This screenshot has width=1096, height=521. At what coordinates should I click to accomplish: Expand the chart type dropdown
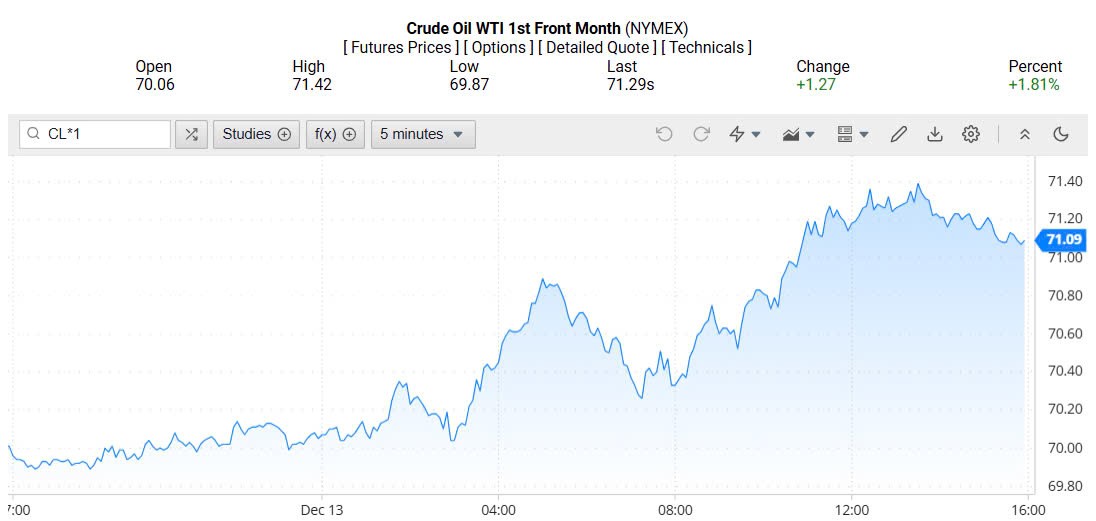[x=798, y=134]
